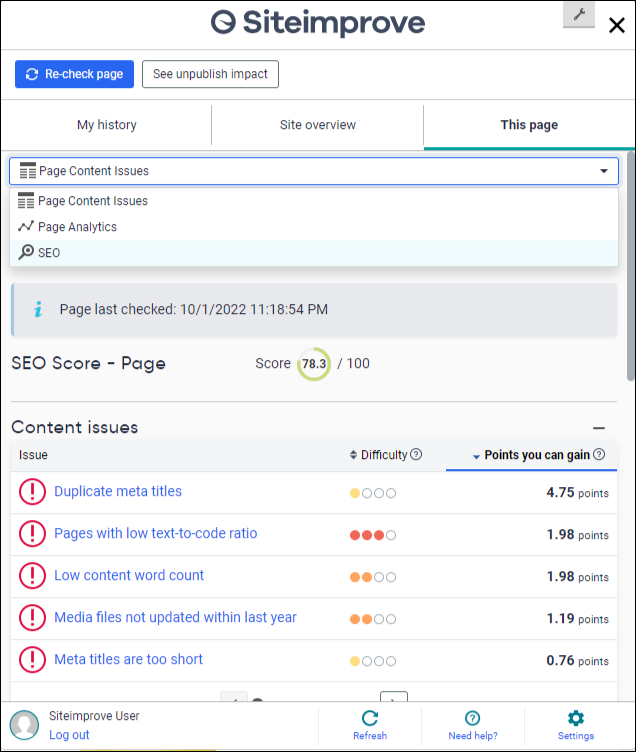Open Settings gear in footer
The width and height of the screenshot is (636, 752).
(576, 718)
